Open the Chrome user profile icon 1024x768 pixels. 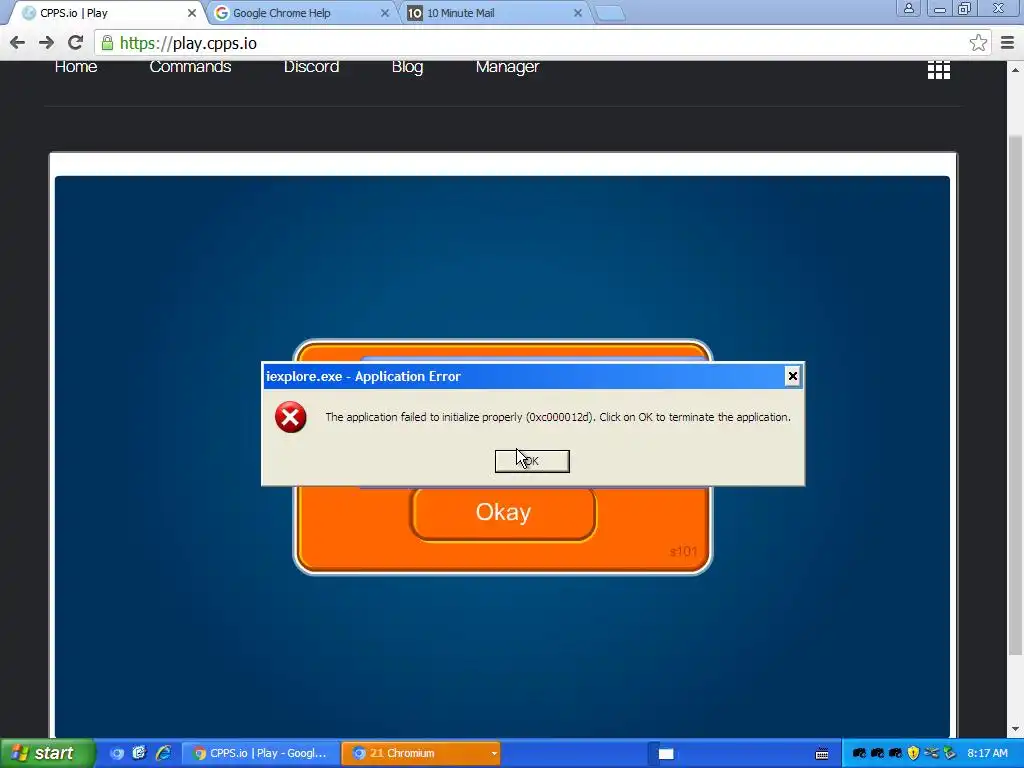[908, 8]
